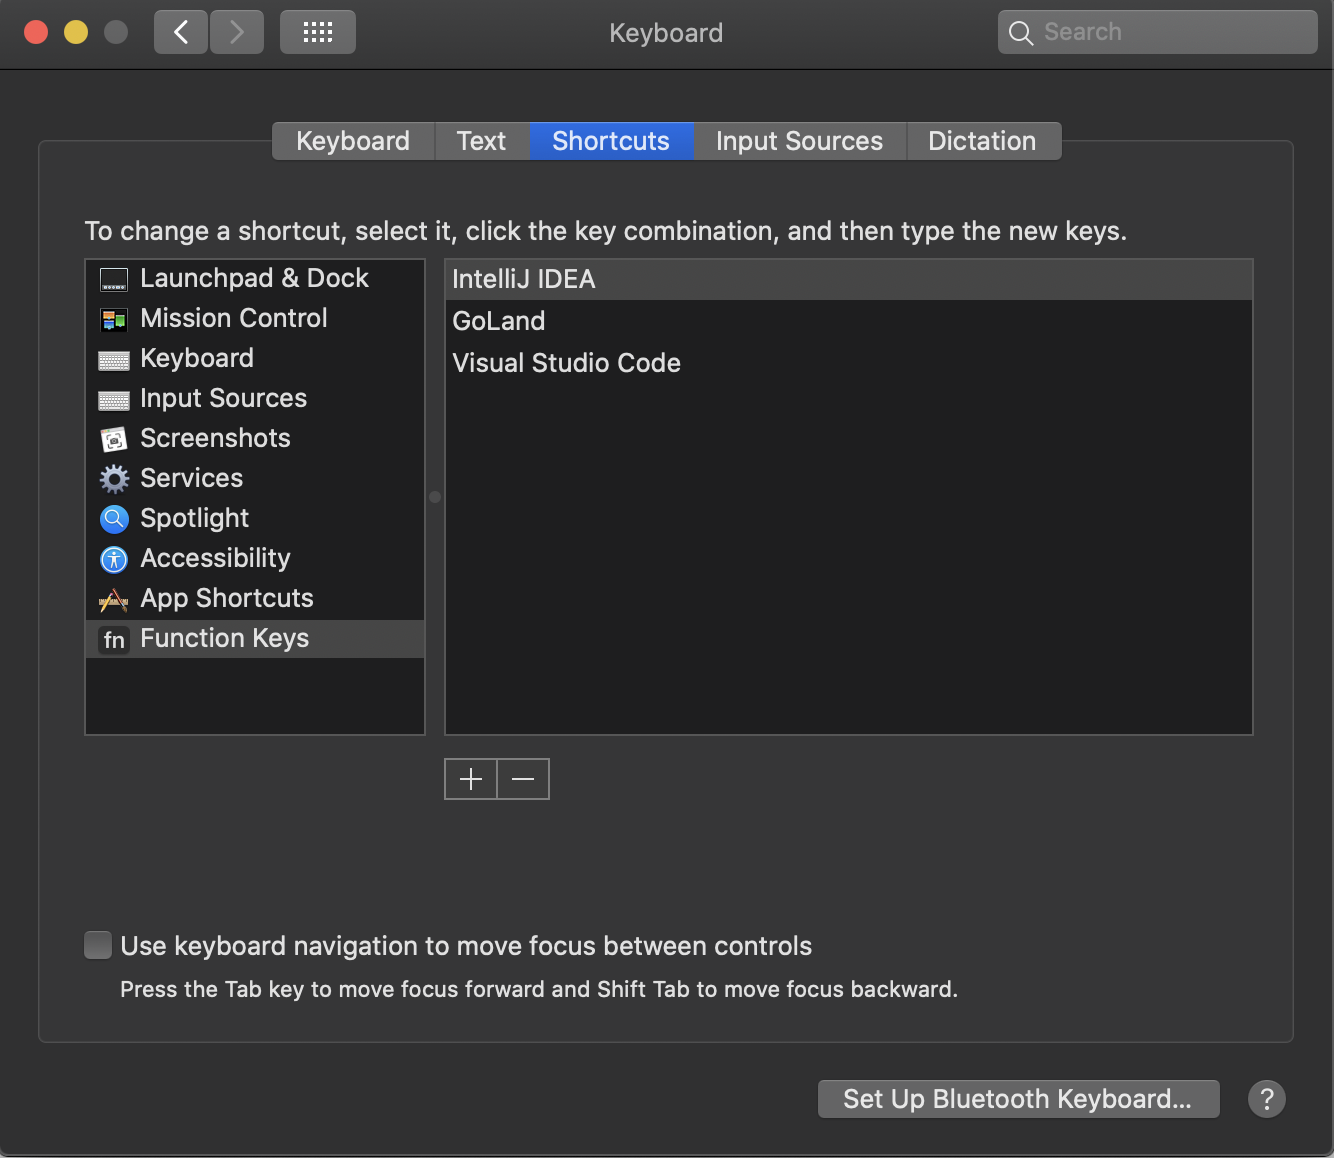This screenshot has width=1334, height=1158.
Task: Select Input Sources label in category list
Action: [x=224, y=398]
